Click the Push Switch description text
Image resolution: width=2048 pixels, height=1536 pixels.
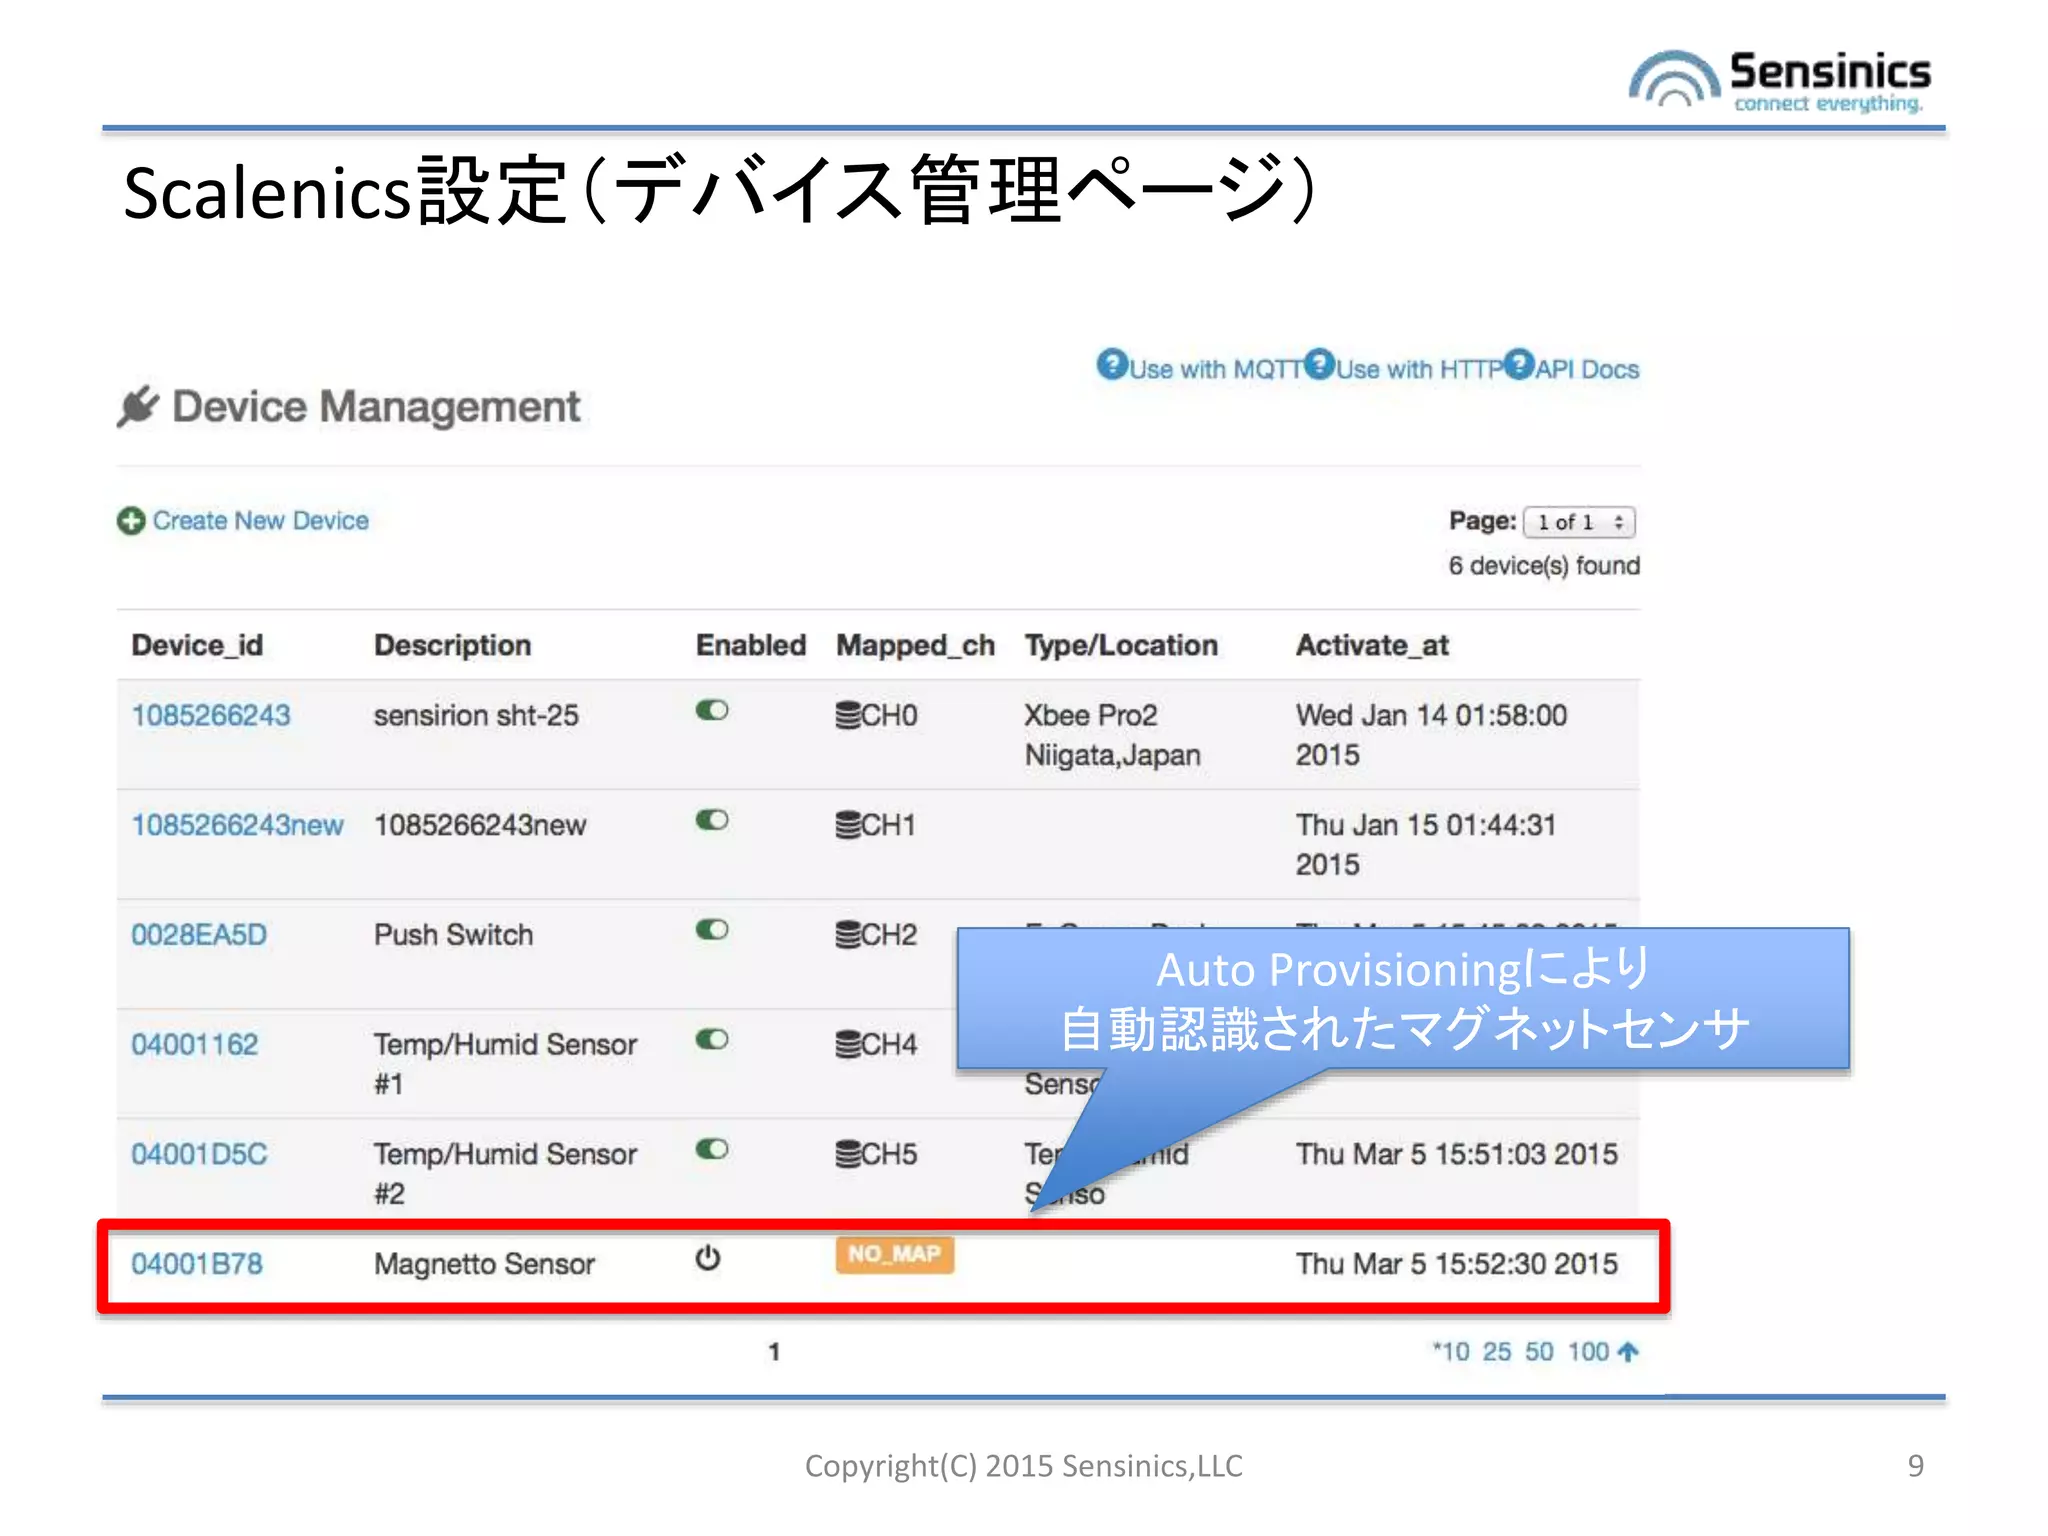[x=453, y=935]
